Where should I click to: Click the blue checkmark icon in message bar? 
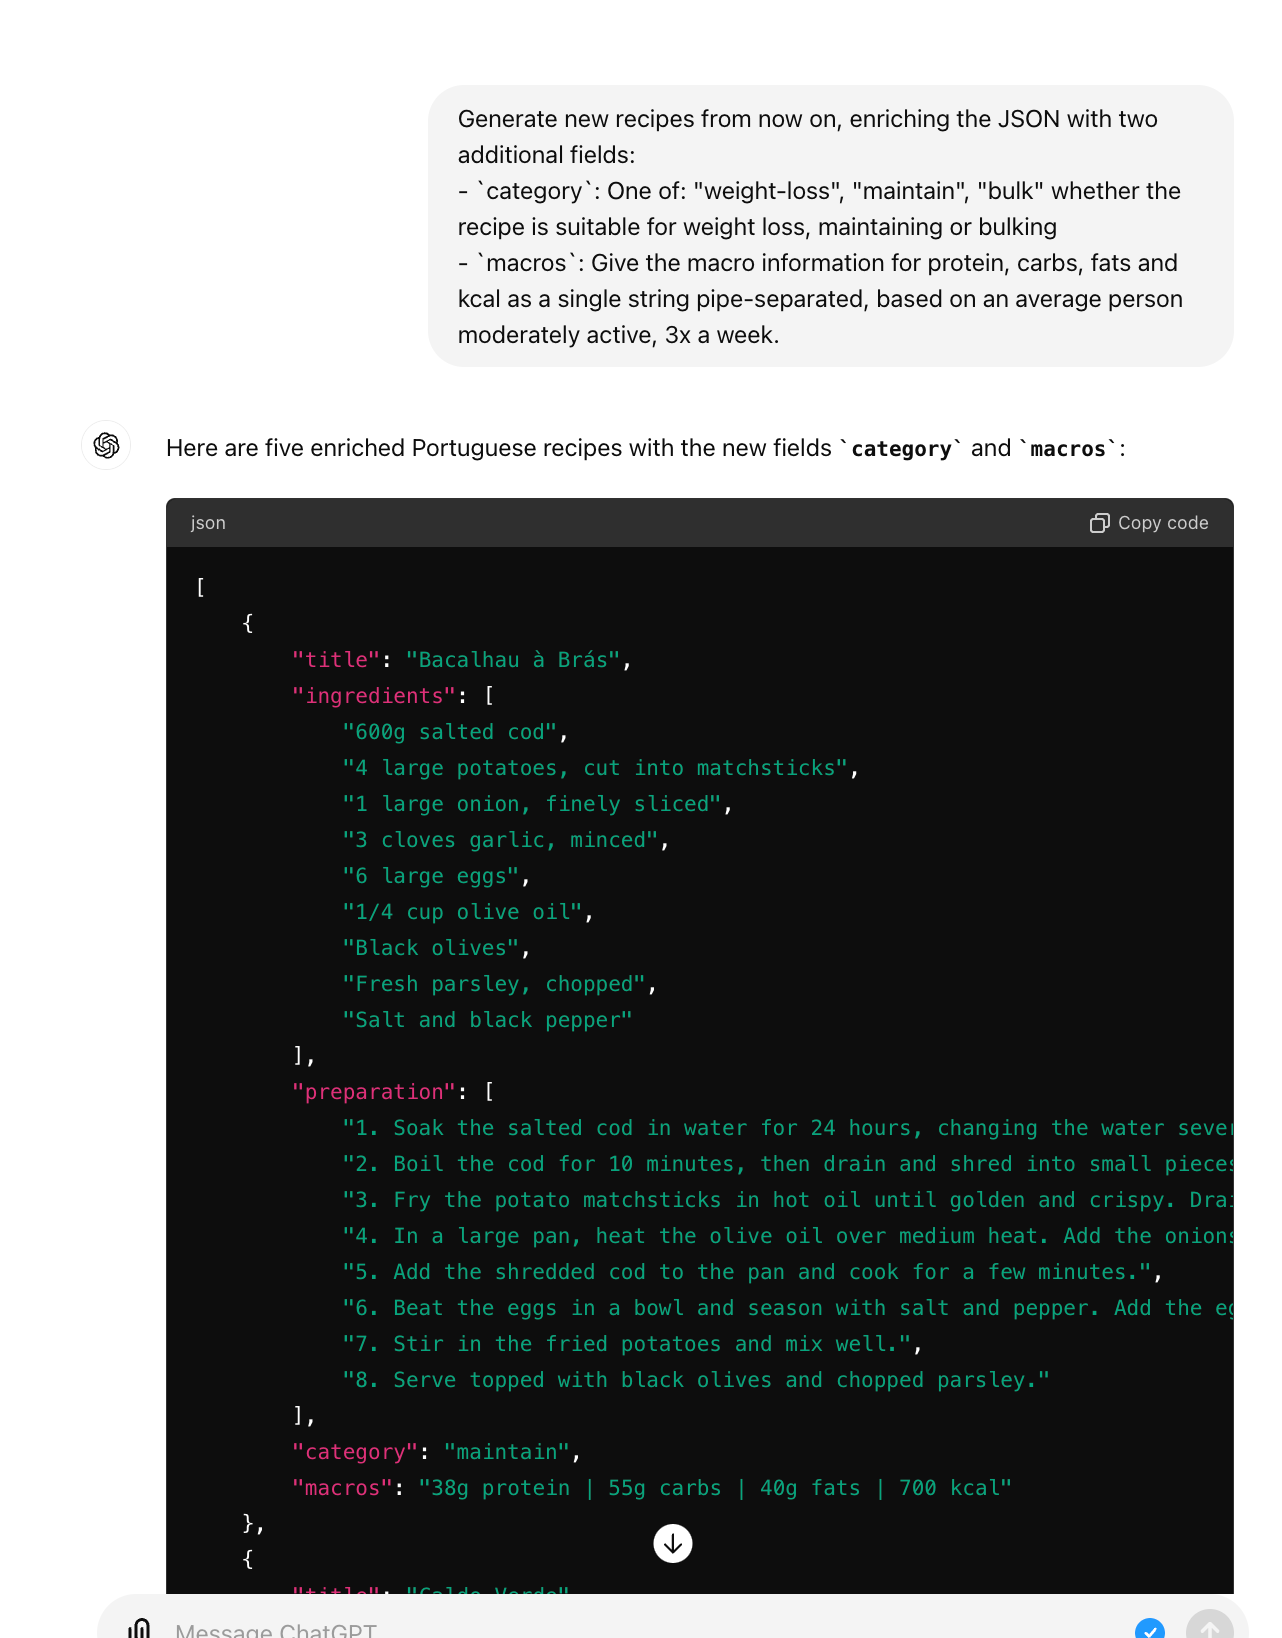click(1150, 1629)
